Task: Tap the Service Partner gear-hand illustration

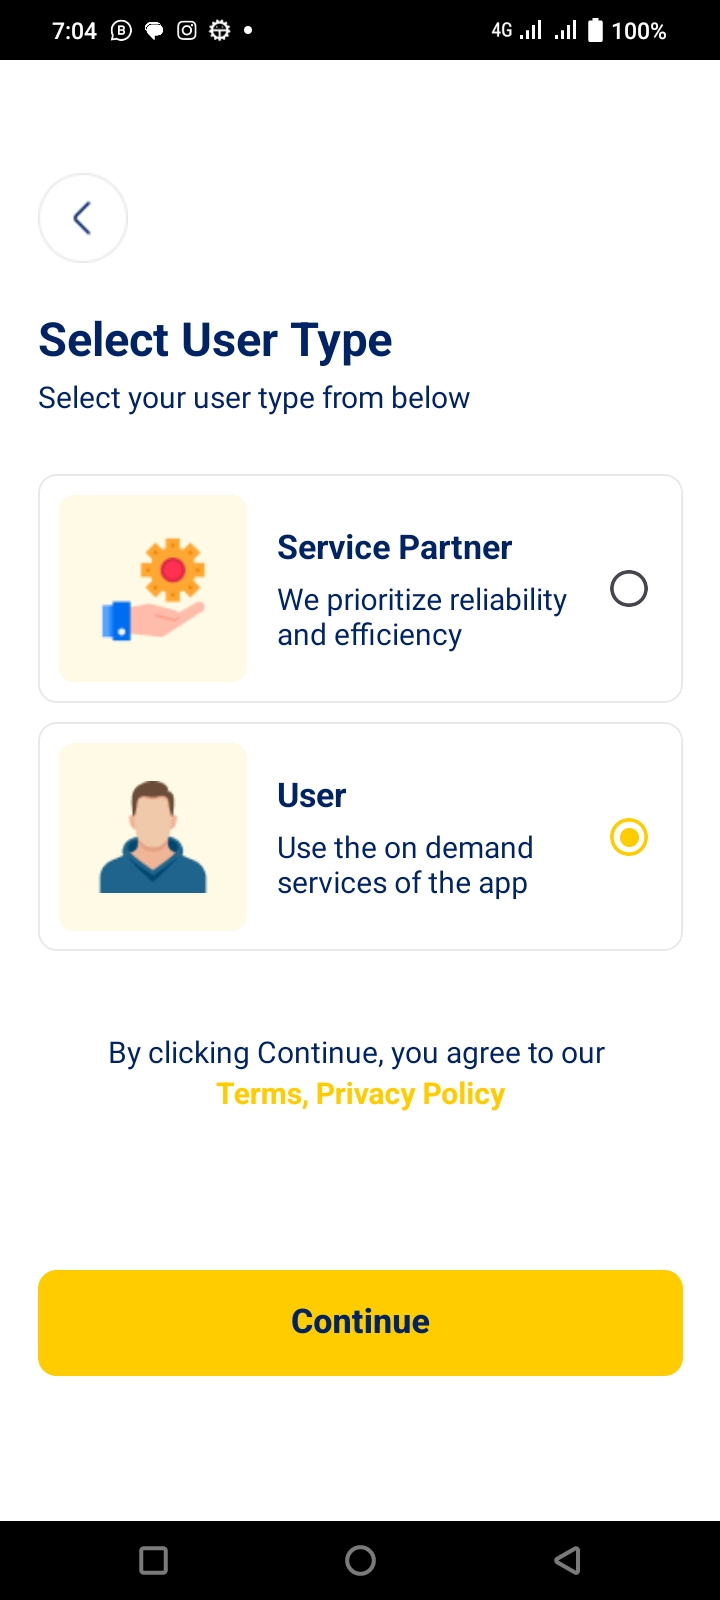Action: pos(153,589)
